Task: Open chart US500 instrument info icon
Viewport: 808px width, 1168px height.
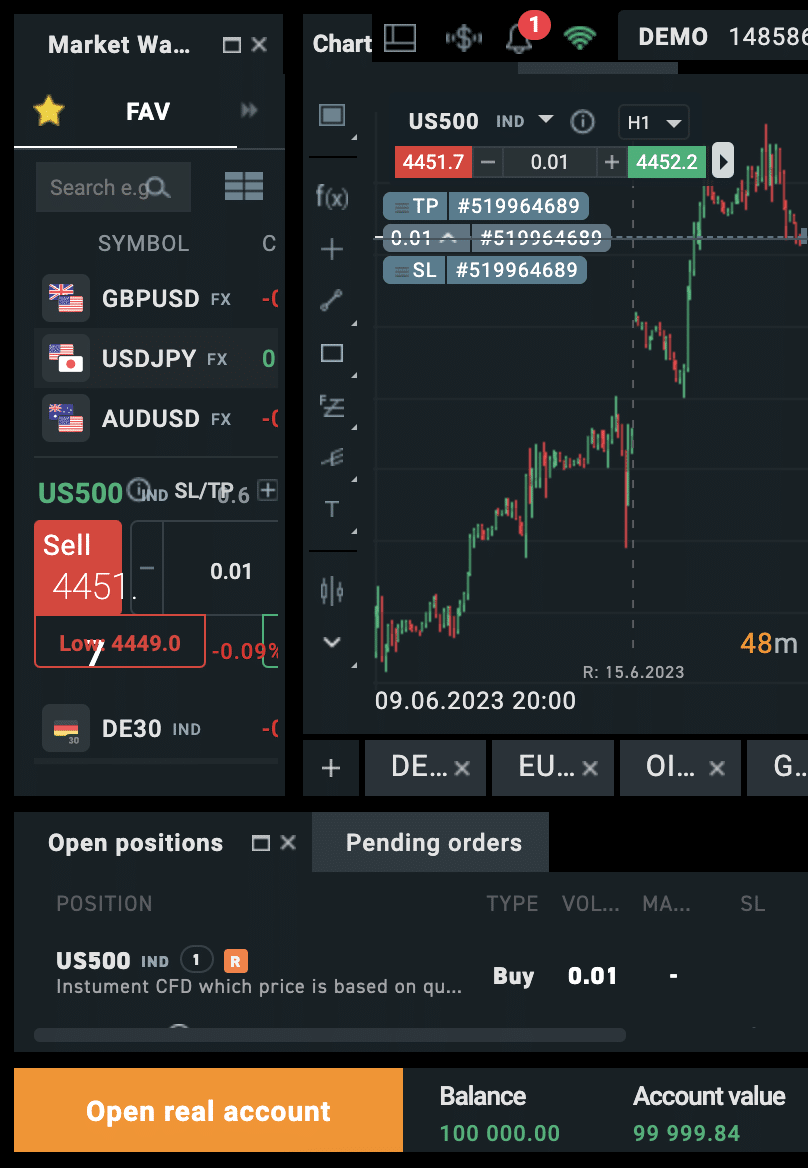Action: tap(582, 121)
